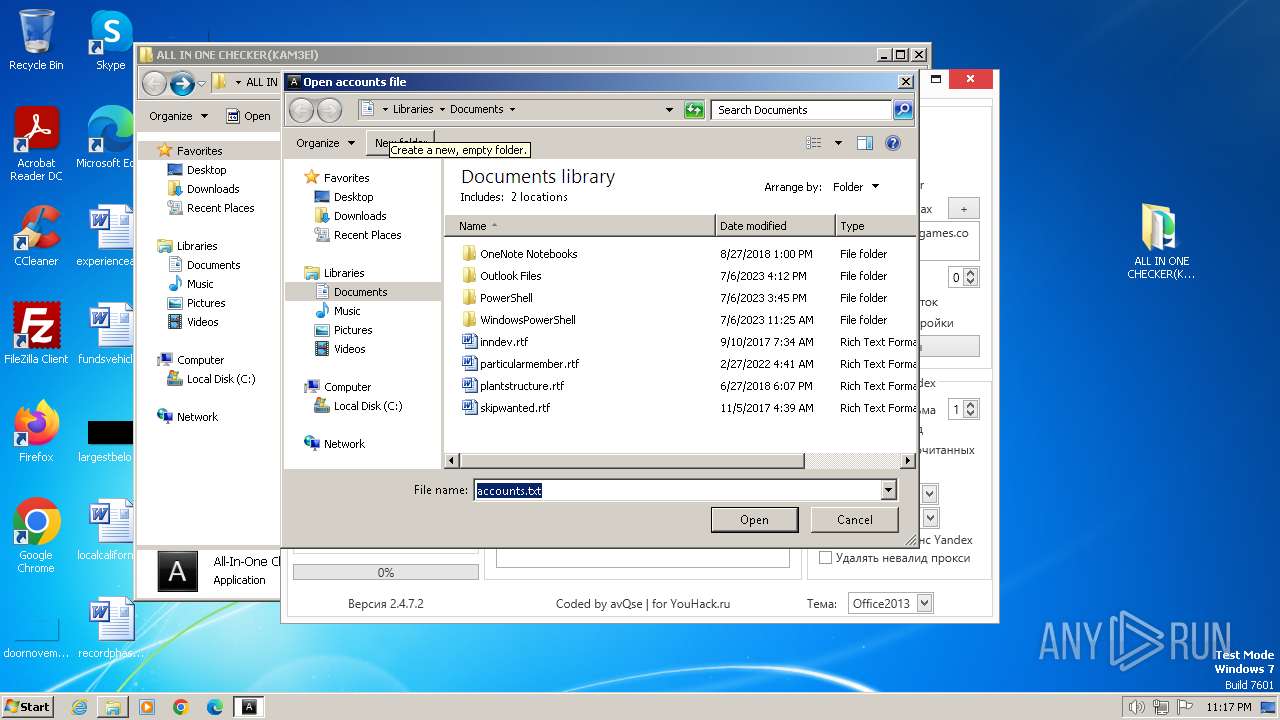Open the Тема Office2013 theme dropdown
Image resolution: width=1280 pixels, height=720 pixels.
point(924,603)
